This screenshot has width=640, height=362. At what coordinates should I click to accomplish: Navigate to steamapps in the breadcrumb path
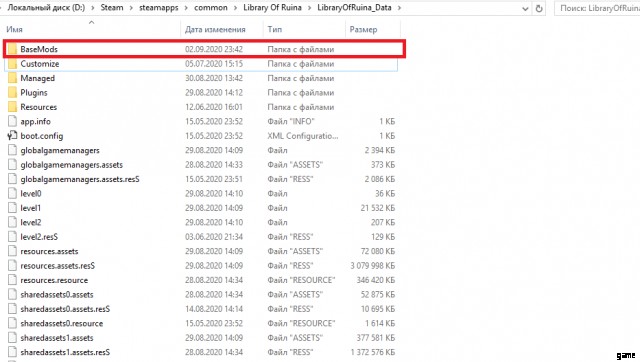coord(159,8)
